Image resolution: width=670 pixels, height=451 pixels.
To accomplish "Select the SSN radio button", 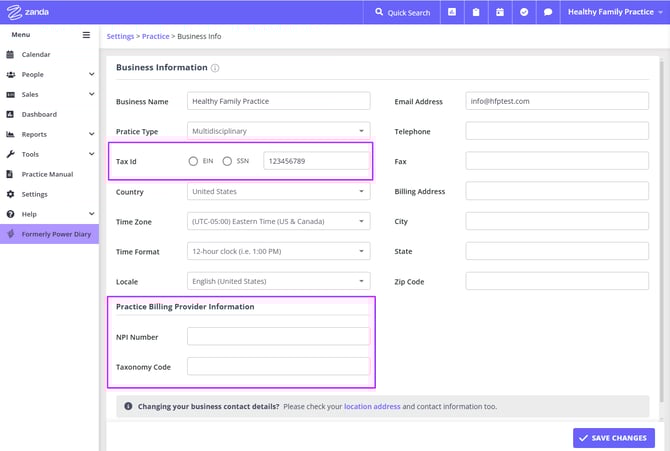I will pos(228,161).
